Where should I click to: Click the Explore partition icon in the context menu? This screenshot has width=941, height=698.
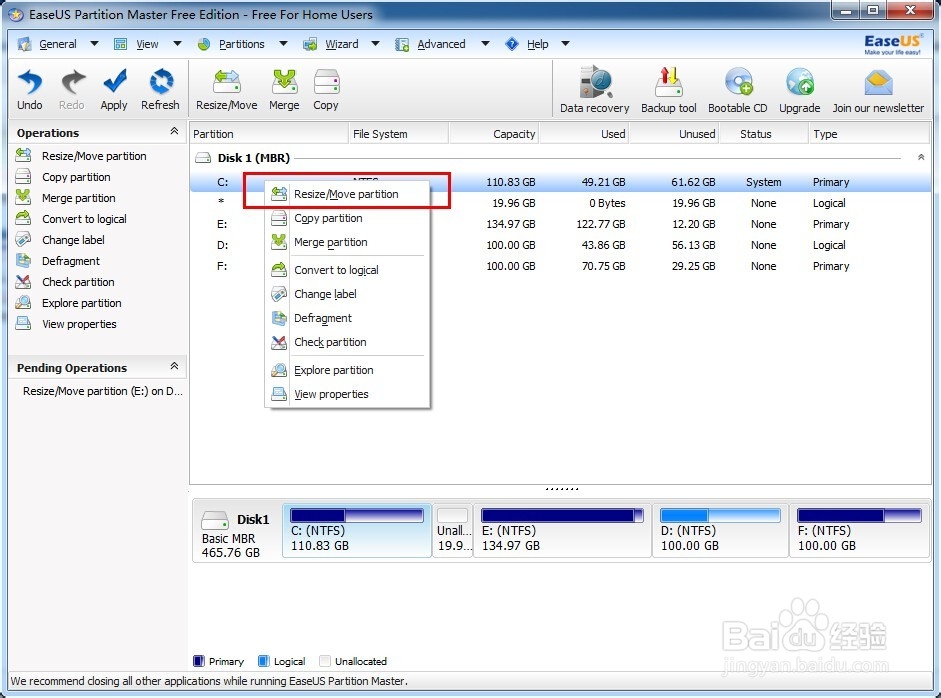pyautogui.click(x=279, y=370)
